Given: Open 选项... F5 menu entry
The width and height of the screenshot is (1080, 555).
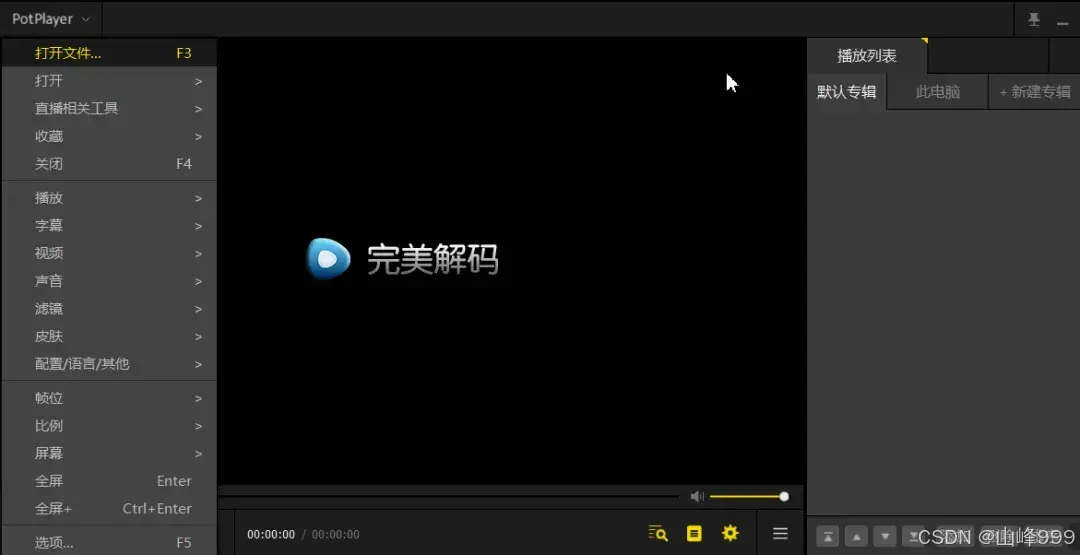Looking at the screenshot, I should (x=110, y=542).
